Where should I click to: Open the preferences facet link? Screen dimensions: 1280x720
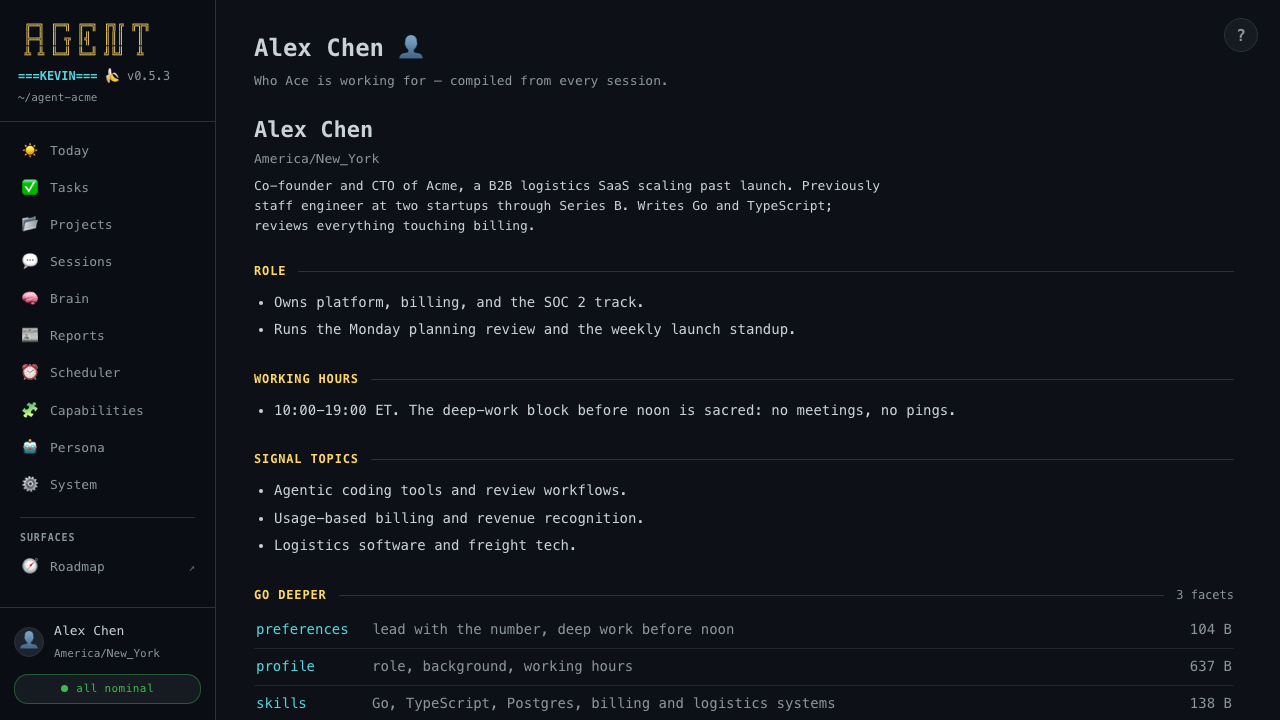(x=302, y=629)
